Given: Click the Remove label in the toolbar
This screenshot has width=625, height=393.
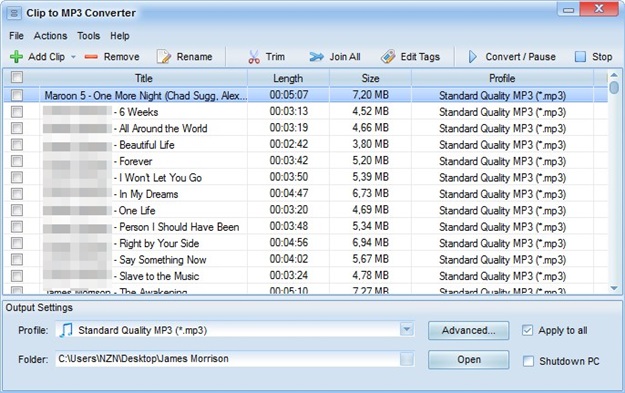Looking at the screenshot, I should tap(122, 57).
